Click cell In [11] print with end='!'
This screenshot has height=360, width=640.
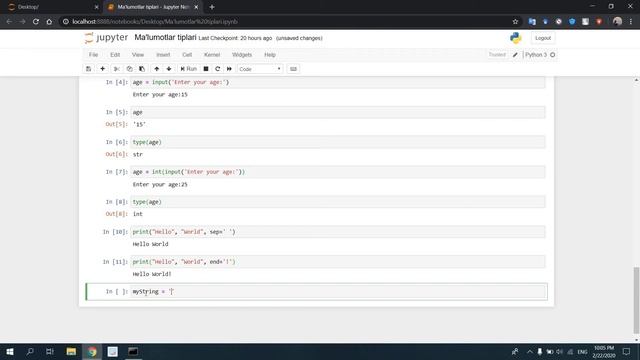[x=338, y=262]
